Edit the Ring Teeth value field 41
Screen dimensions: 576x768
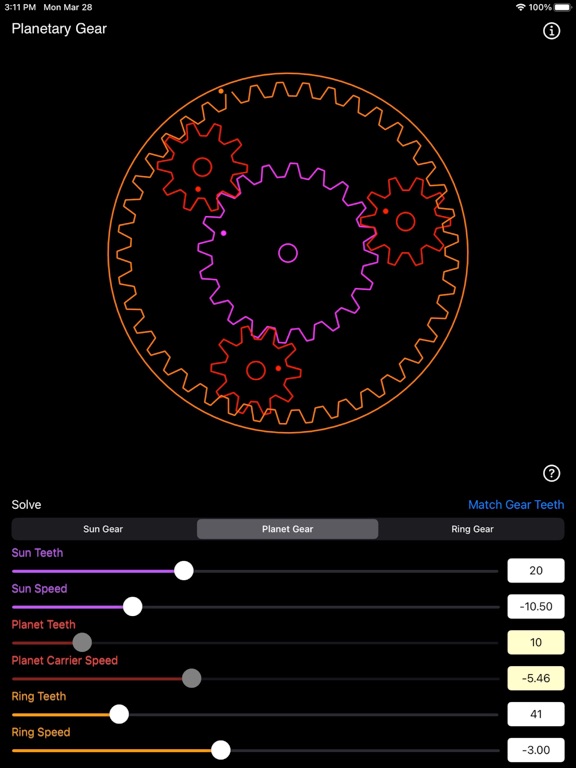point(536,714)
